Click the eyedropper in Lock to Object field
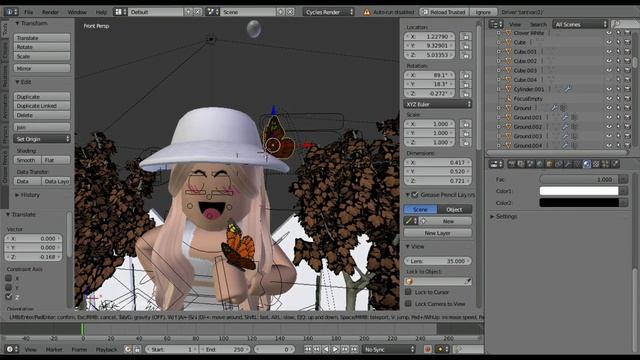 coord(468,281)
